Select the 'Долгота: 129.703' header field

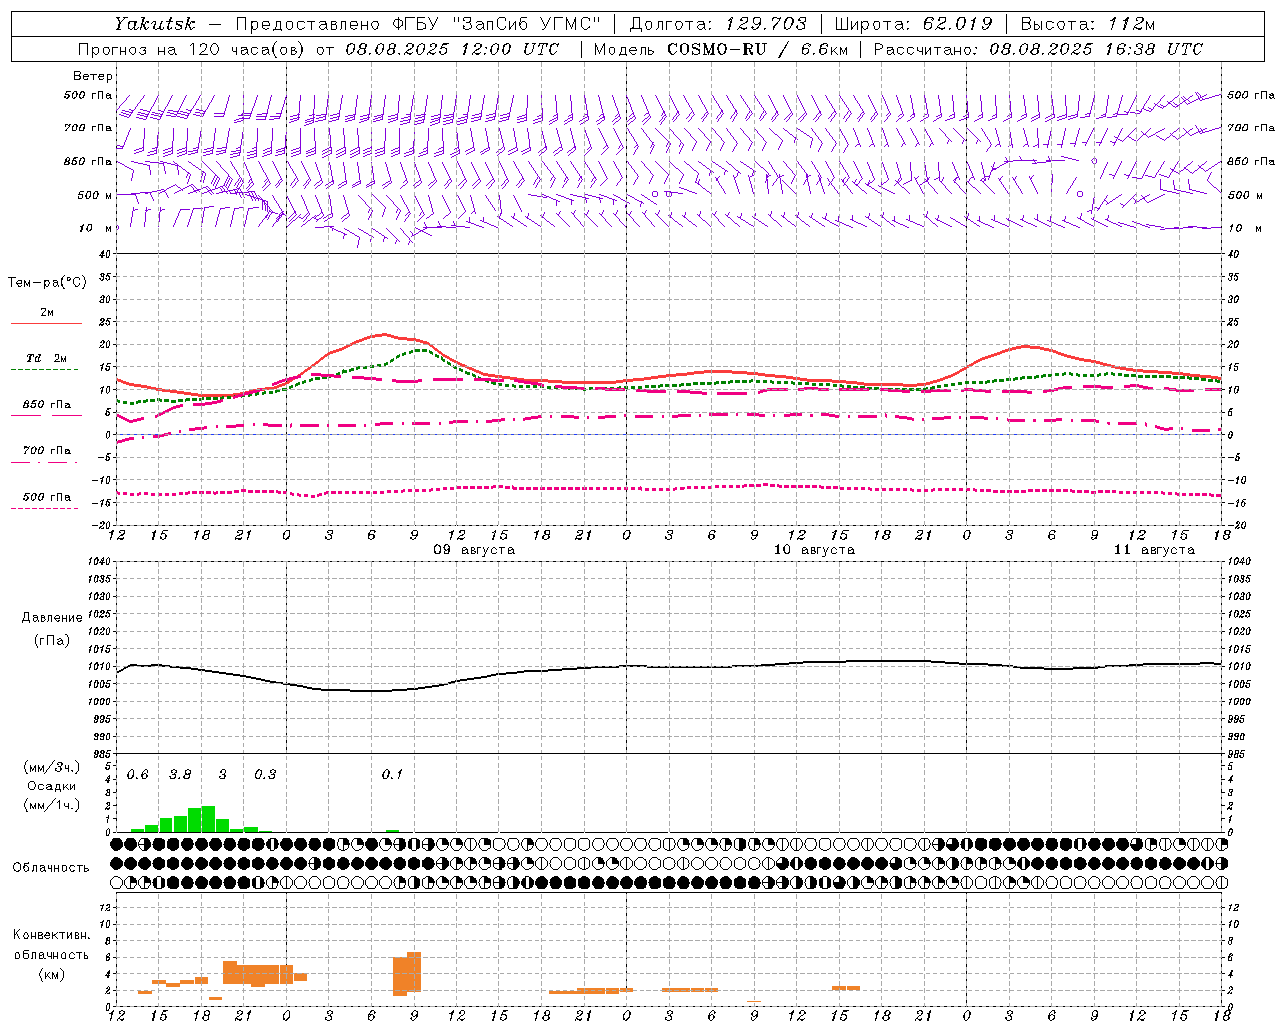pos(718,24)
